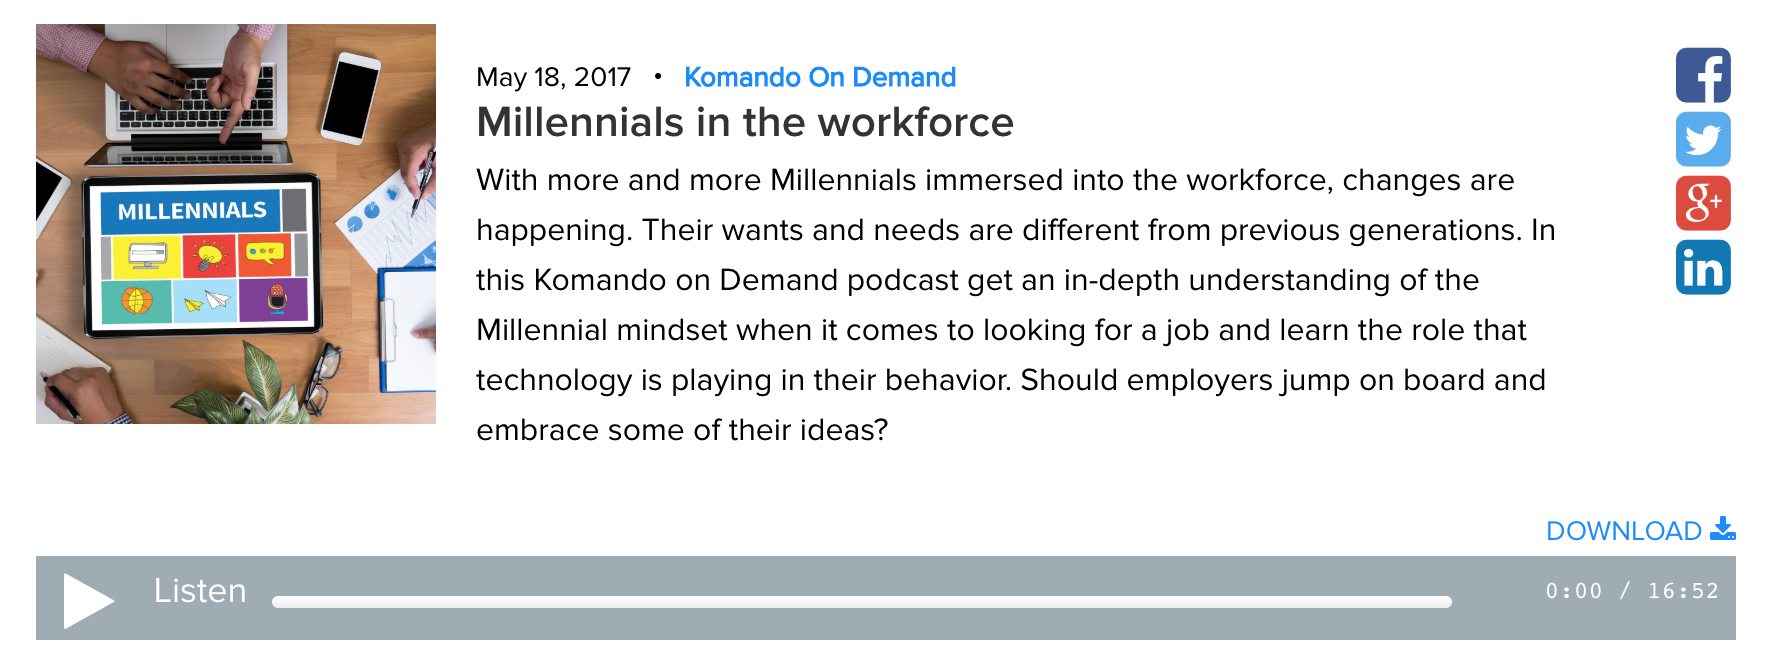1768x664 pixels.
Task: Share the episode on LinkedIn
Action: [x=1703, y=267]
